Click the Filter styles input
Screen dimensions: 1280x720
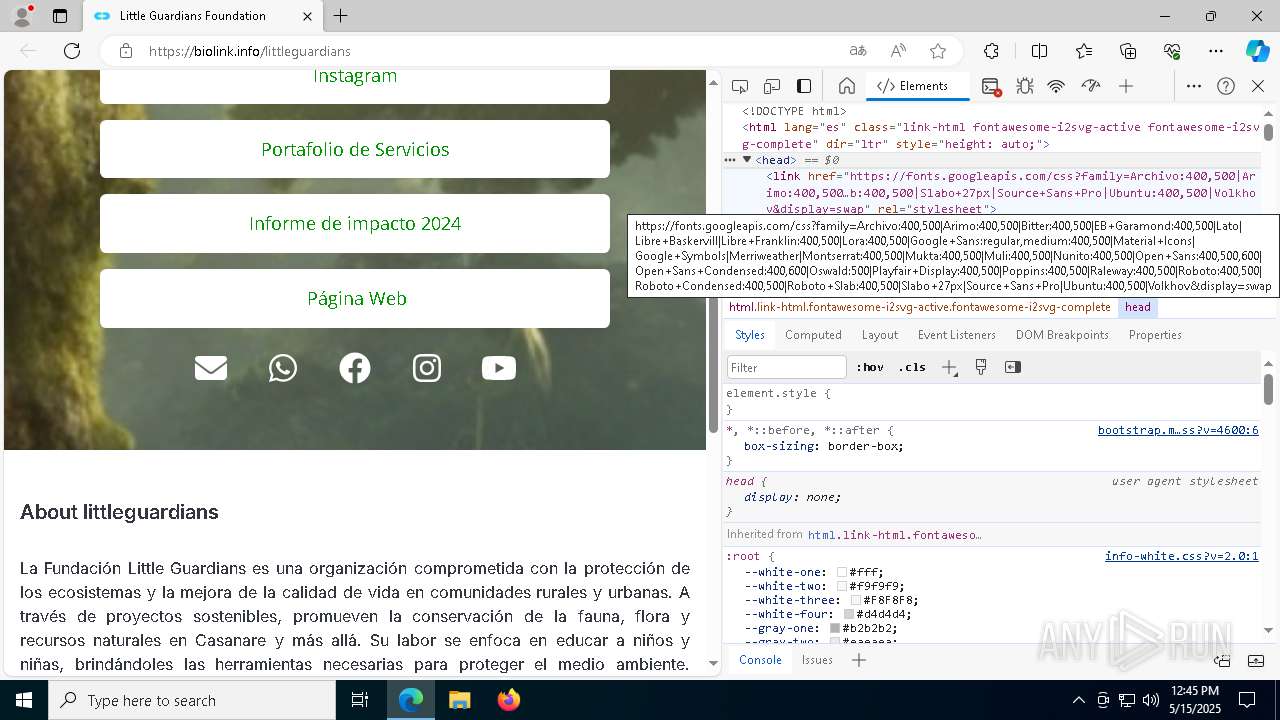pos(787,367)
